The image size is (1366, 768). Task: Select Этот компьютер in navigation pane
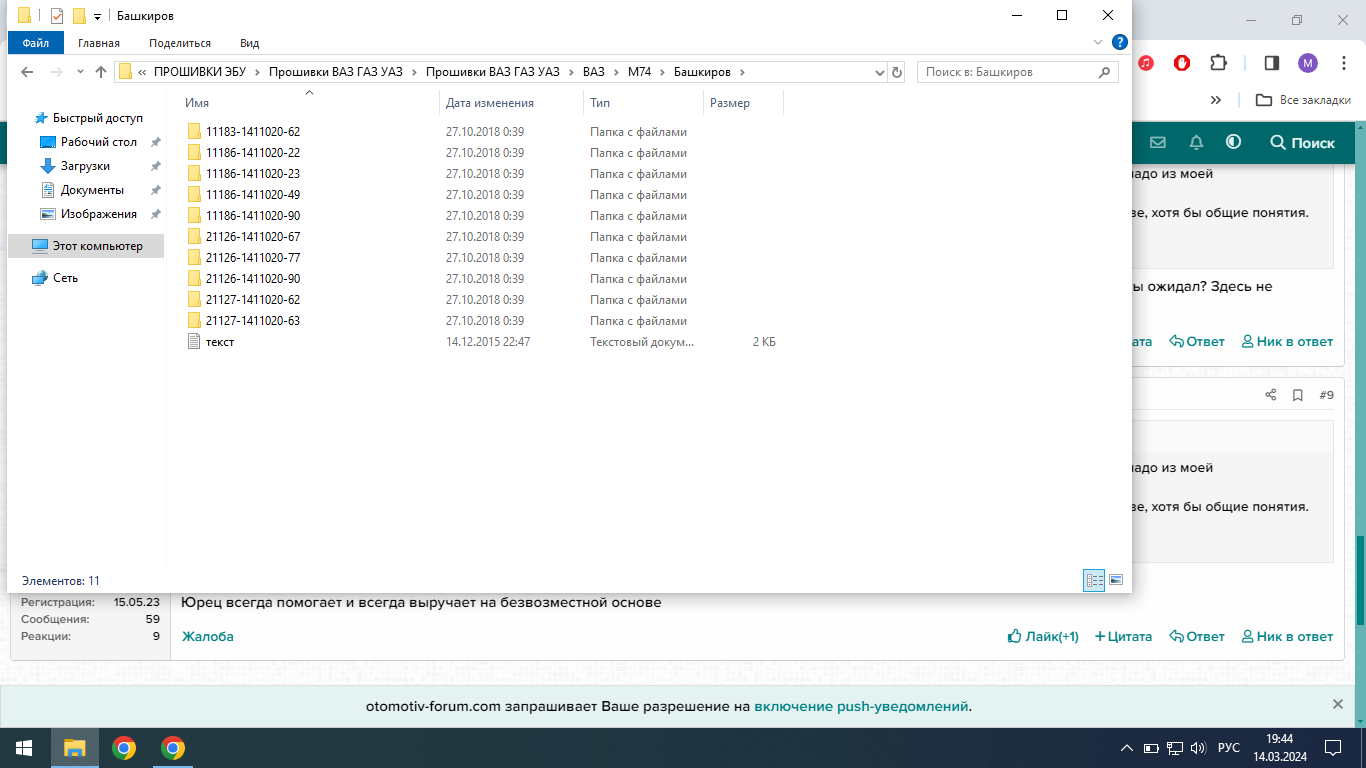click(x=97, y=246)
